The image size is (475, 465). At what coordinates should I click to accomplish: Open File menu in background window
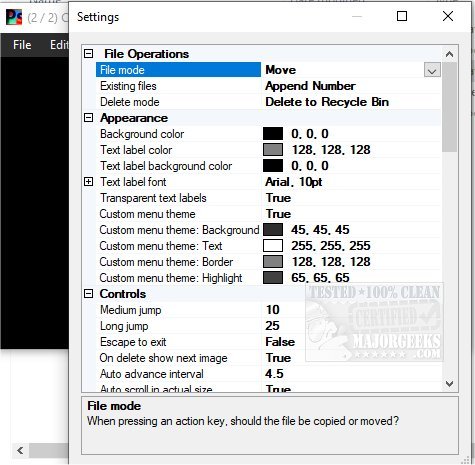22,45
